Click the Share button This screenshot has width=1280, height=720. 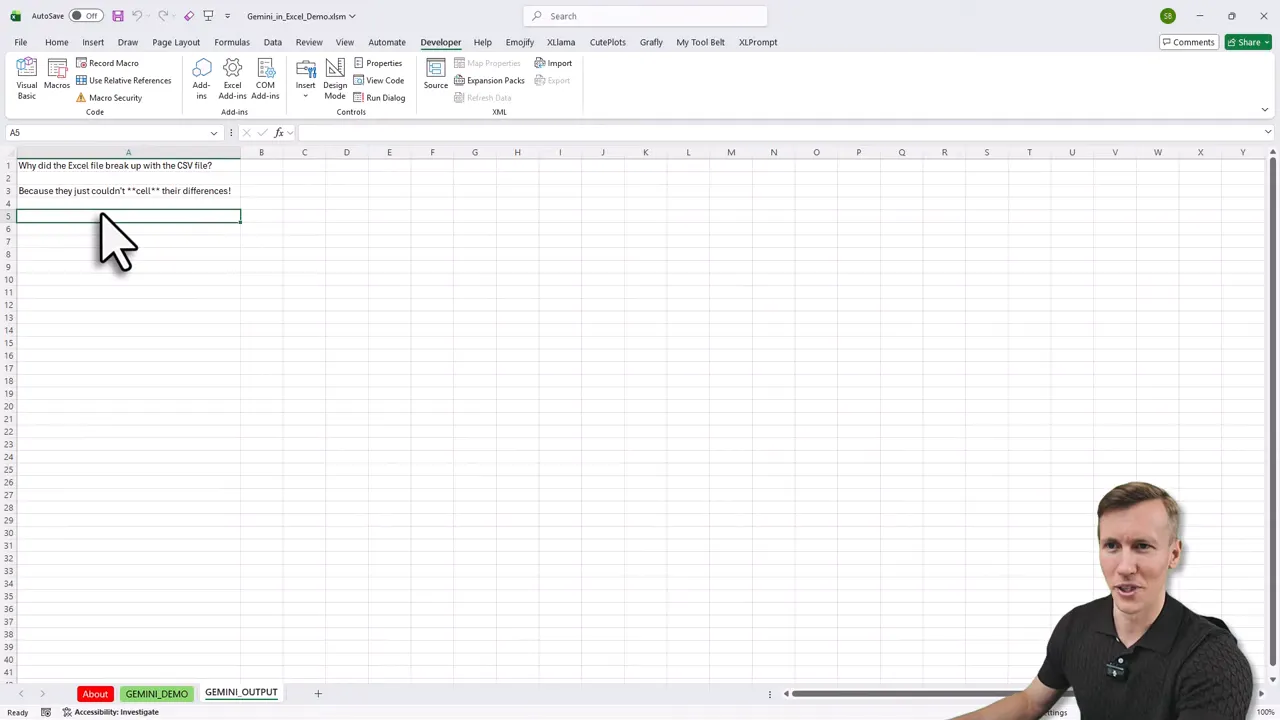(x=1248, y=42)
